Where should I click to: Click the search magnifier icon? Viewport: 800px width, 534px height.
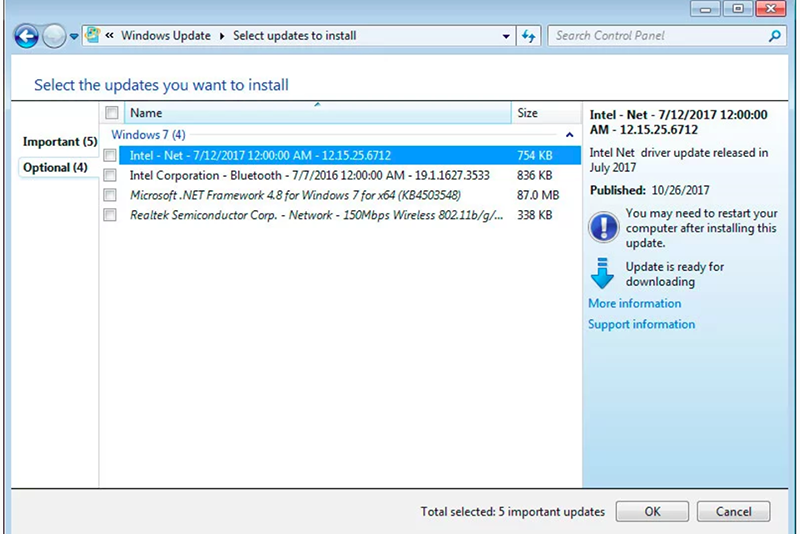(x=774, y=36)
